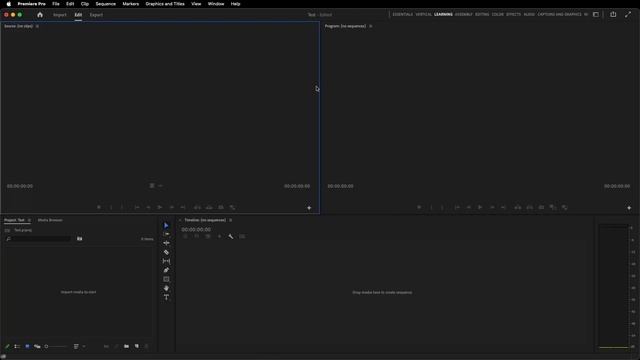Click the find bin icon beside search
This screenshot has width=640, height=360.
(80, 239)
